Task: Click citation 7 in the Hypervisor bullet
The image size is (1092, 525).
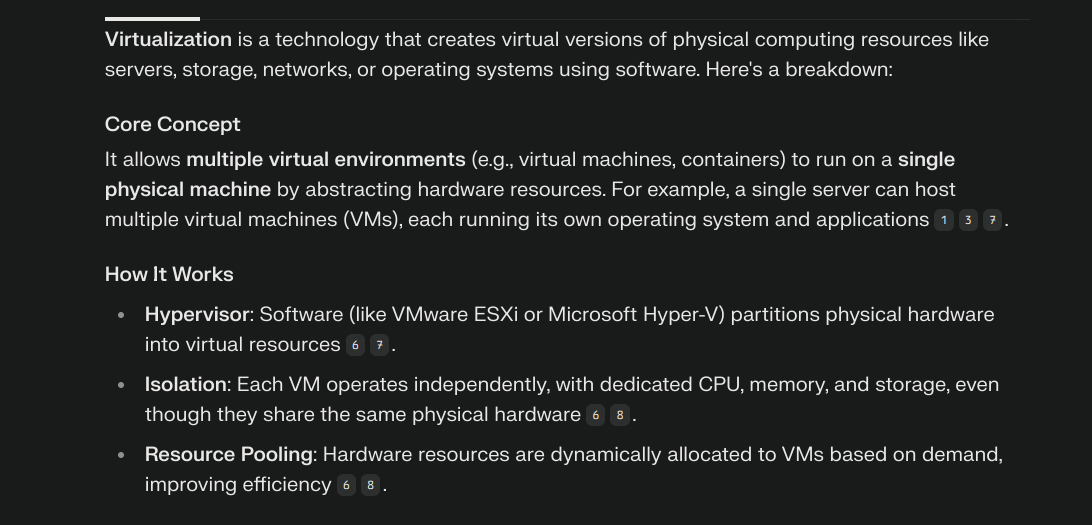Action: tap(380, 345)
